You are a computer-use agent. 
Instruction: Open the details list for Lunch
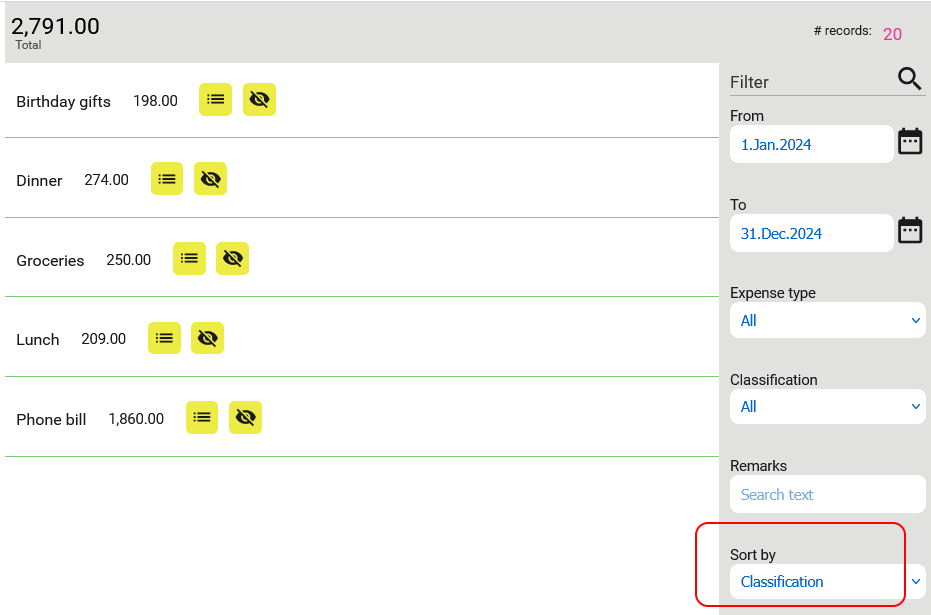[x=164, y=338]
